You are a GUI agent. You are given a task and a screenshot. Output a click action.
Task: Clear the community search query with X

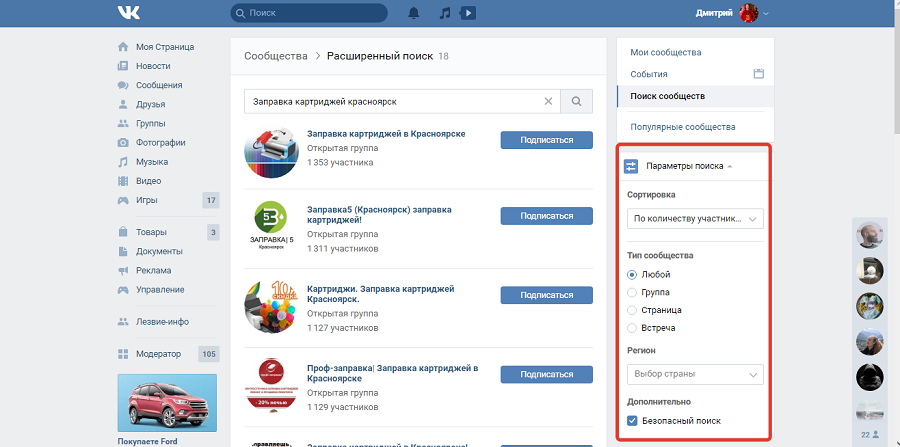(548, 102)
